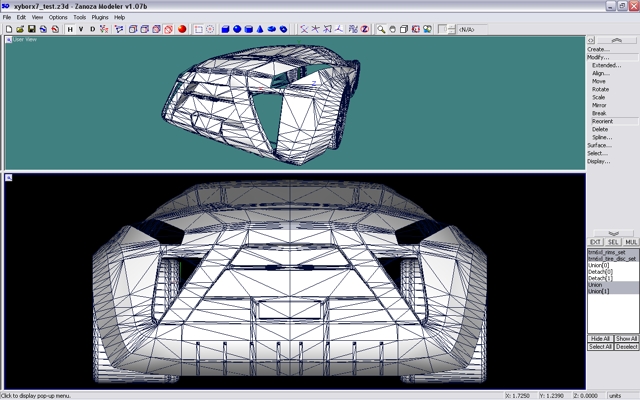Select Detach[0] in the object list
The height and width of the screenshot is (400, 640).
click(x=599, y=271)
